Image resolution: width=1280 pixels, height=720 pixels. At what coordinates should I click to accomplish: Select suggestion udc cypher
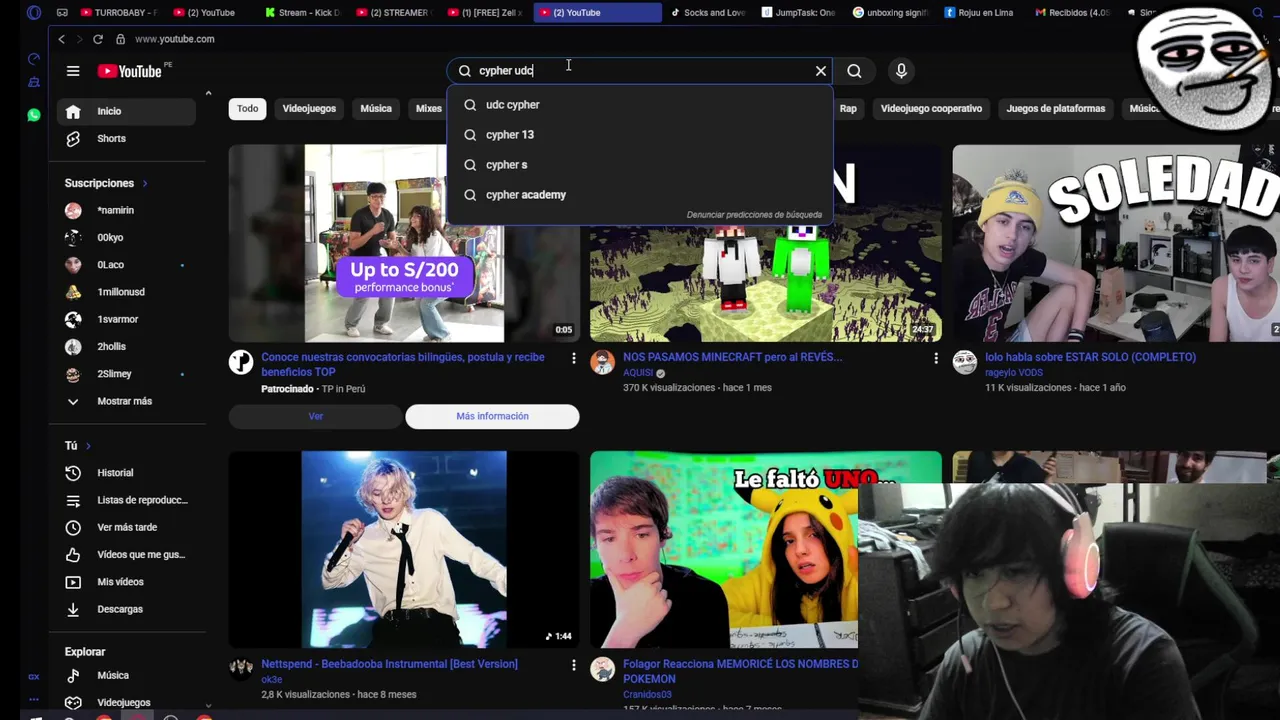640,105
